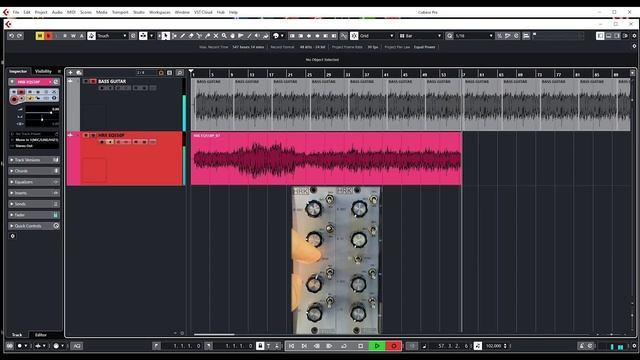Toggle global Read automation R button
This screenshot has width=640, height=360.
click(x=65, y=36)
